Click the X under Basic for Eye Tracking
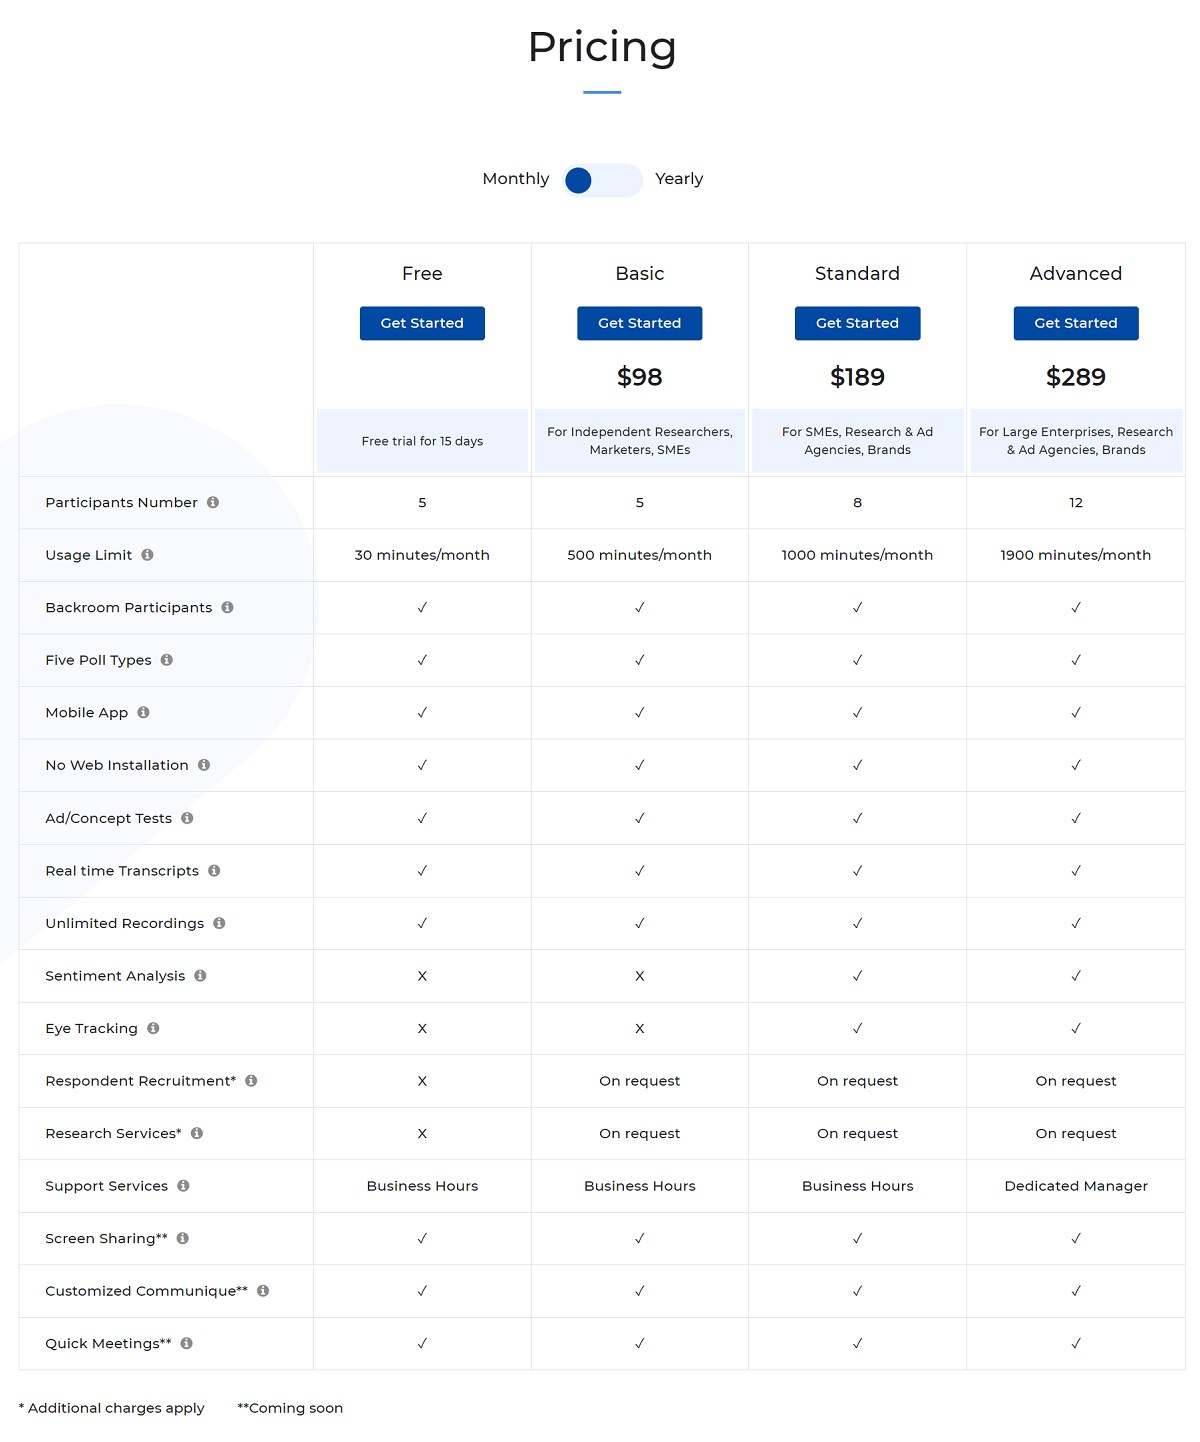 pyautogui.click(x=639, y=1028)
